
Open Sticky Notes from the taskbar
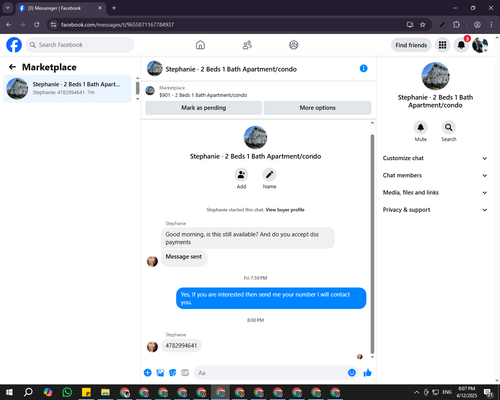[86, 392]
